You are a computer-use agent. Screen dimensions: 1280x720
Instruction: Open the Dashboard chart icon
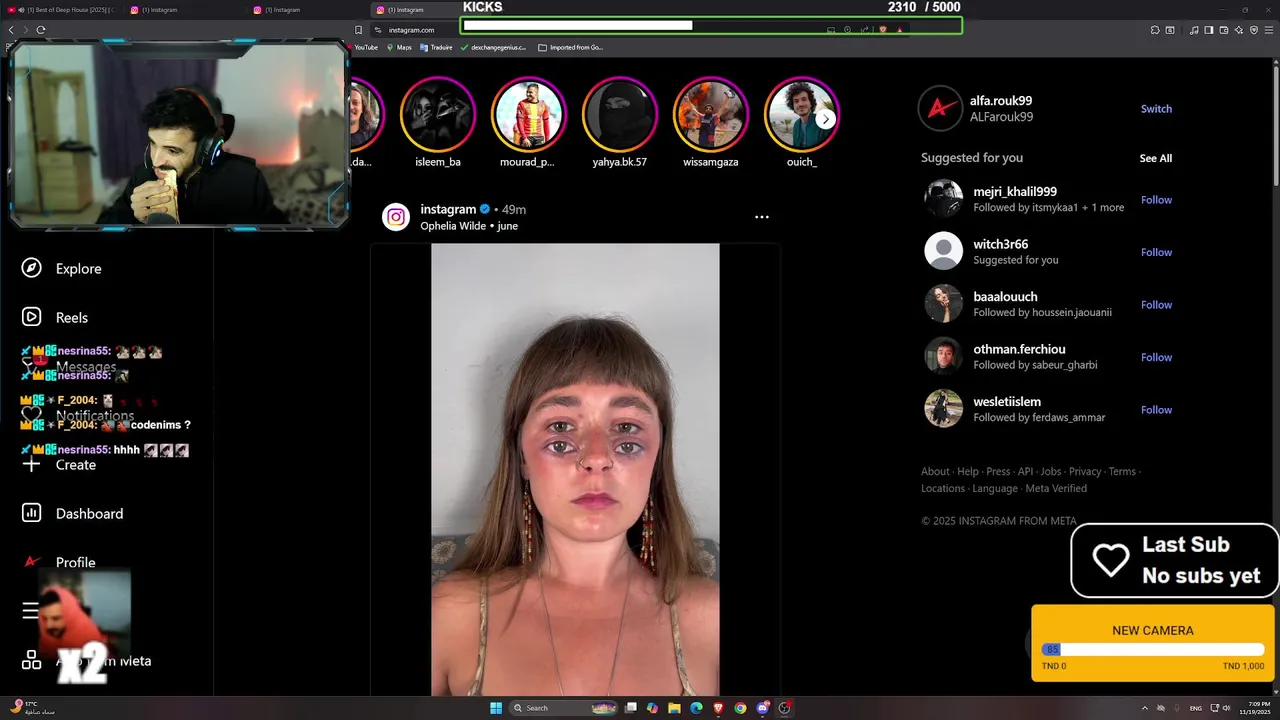coord(32,513)
